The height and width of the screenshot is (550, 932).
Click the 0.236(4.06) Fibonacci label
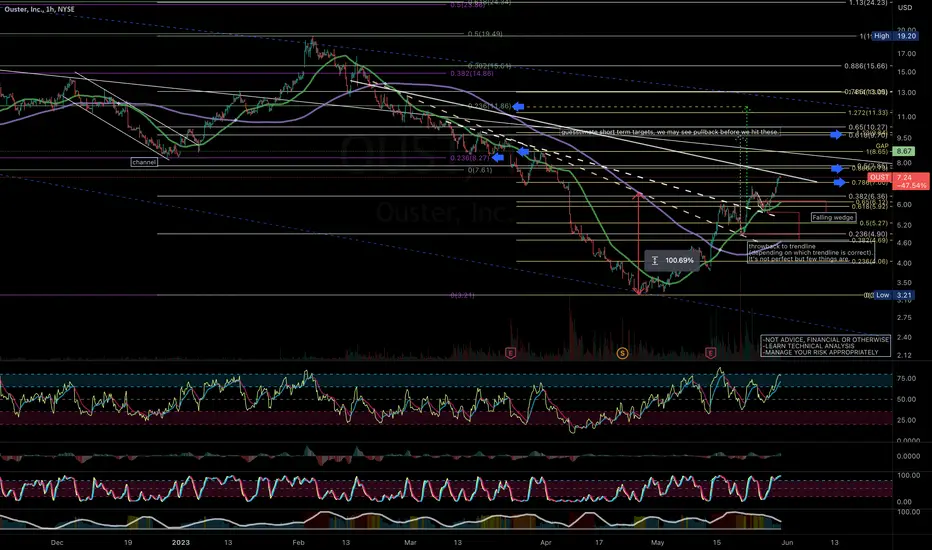click(868, 262)
